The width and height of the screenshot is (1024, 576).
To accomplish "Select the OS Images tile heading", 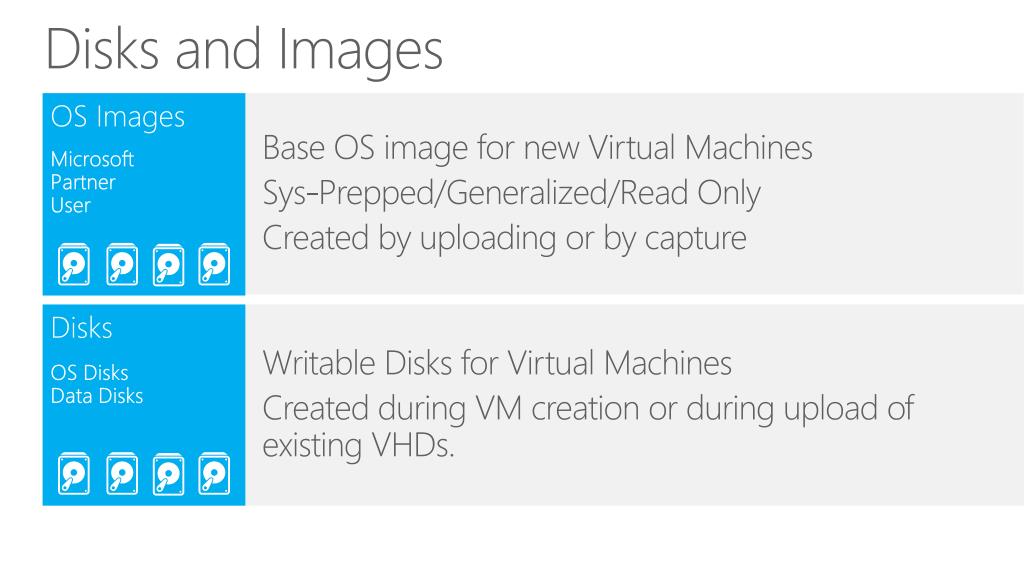I will 118,118.
